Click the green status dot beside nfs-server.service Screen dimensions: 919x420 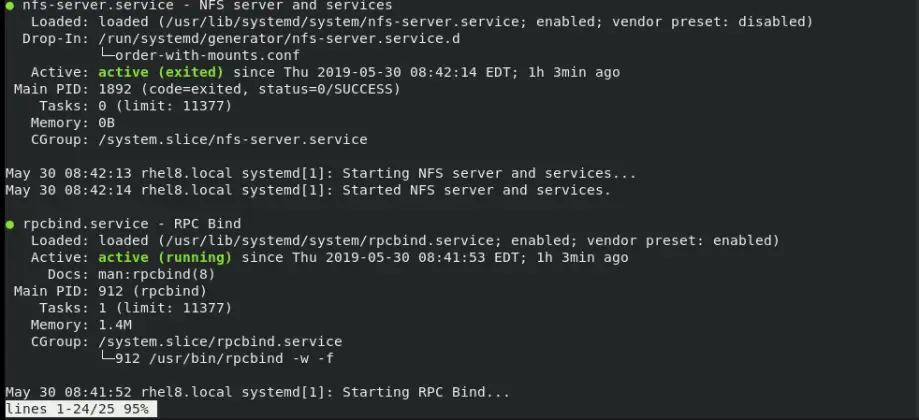click(10, 5)
